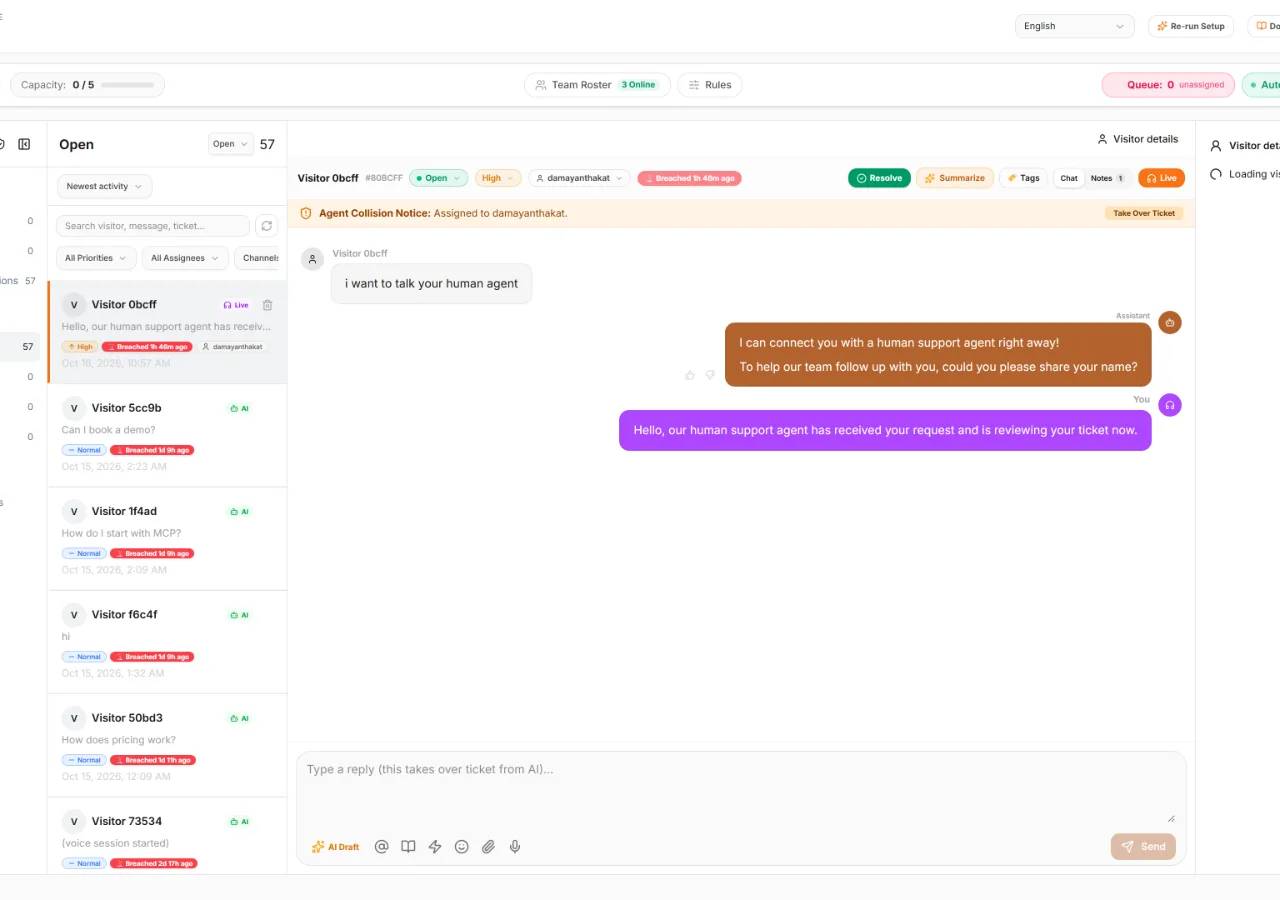This screenshot has width=1280, height=900.
Task: Click the assistant bot avatar icon
Action: tap(1170, 323)
